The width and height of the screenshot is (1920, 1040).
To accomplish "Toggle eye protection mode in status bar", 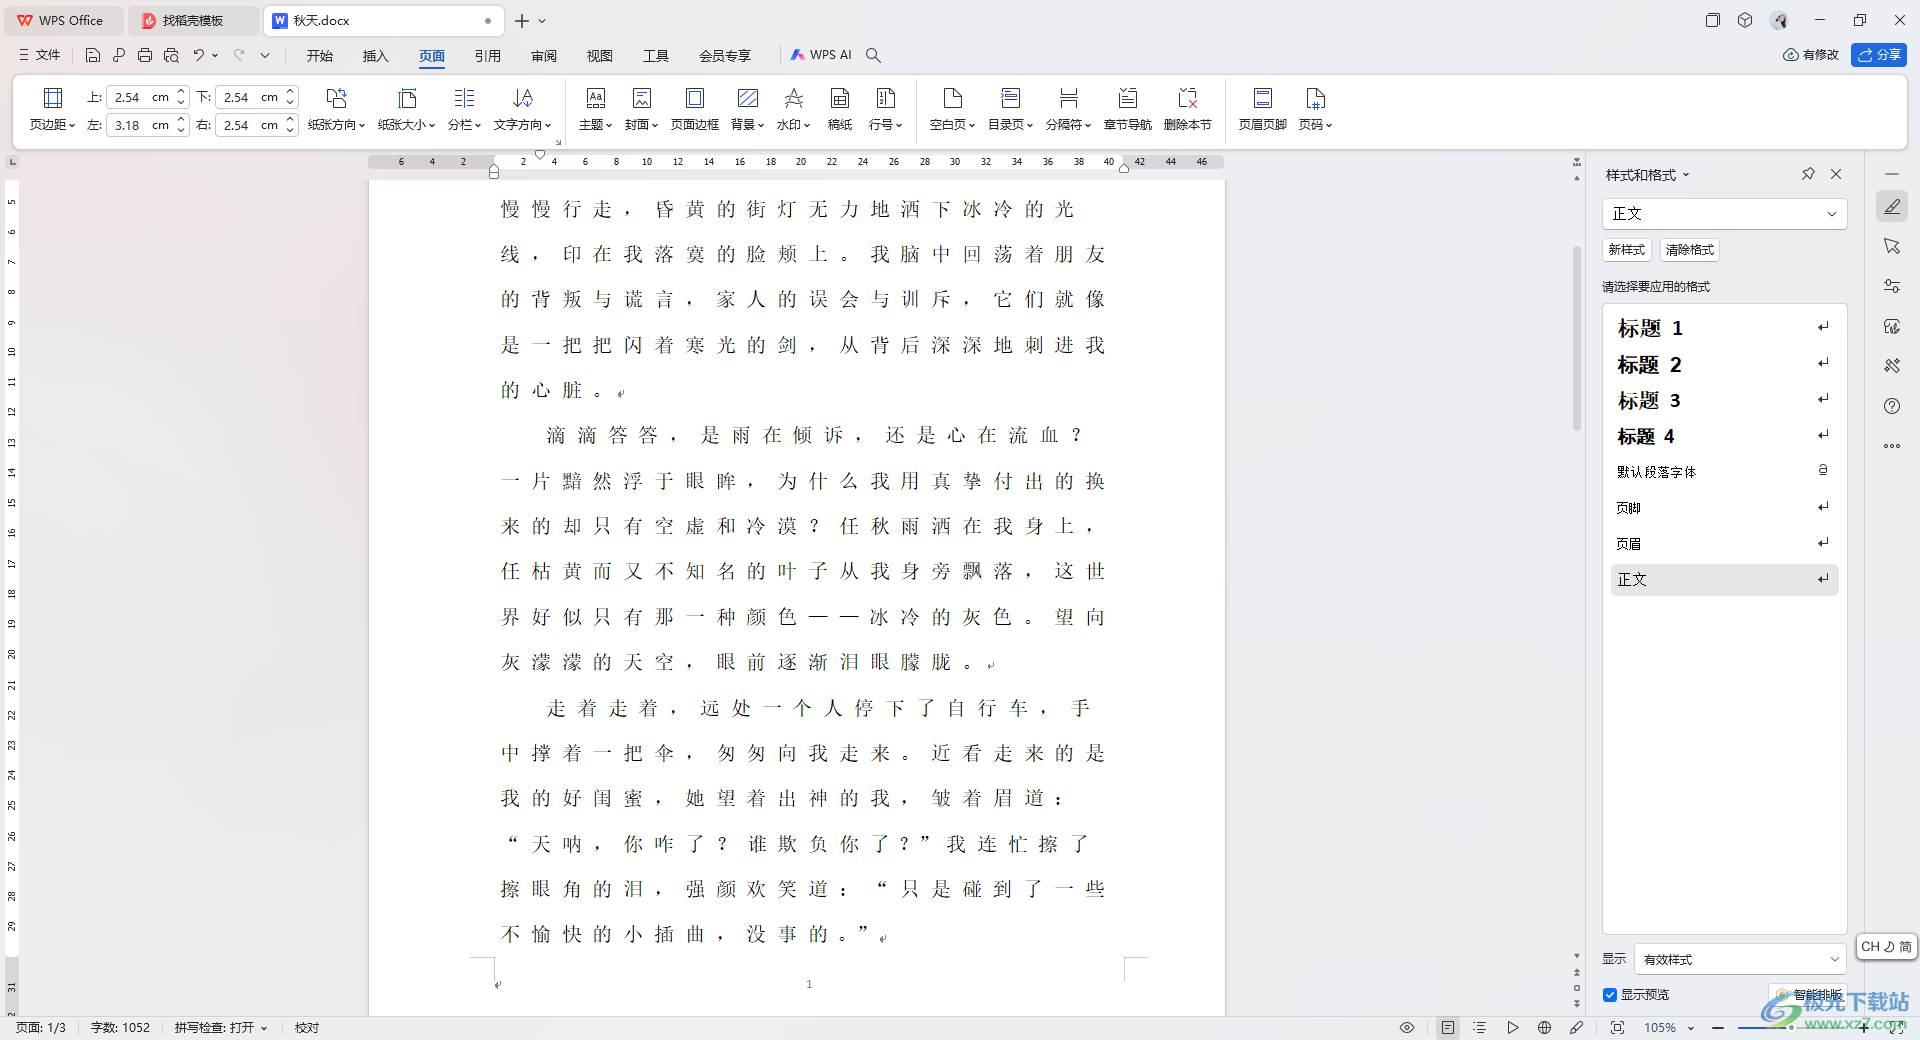I will click(1406, 1028).
